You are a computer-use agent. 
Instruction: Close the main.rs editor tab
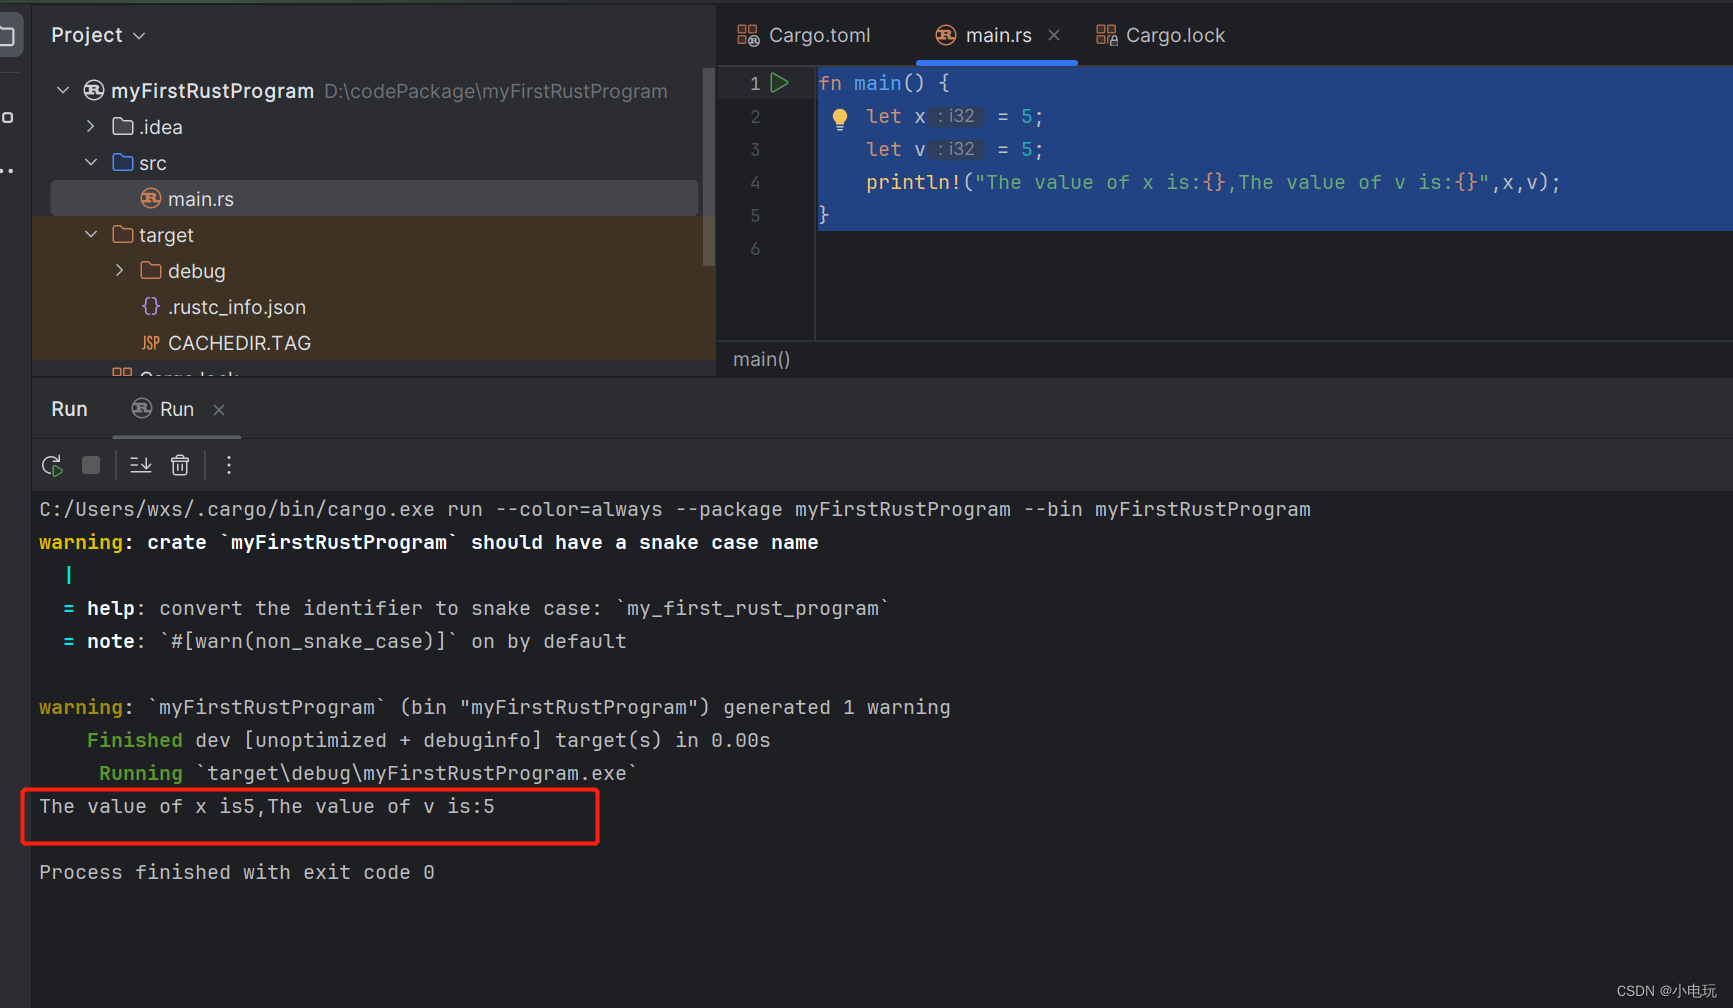pos(1054,35)
